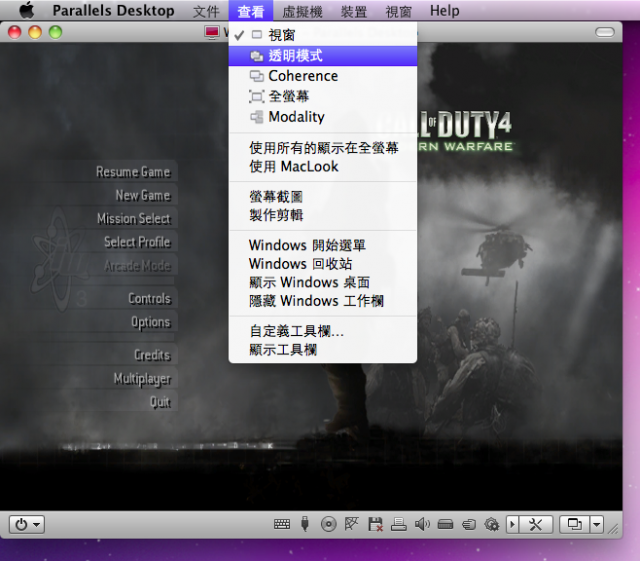Screen dimensions: 640x561
Task: Click the shared folders hand icon
Action: [x=469, y=524]
